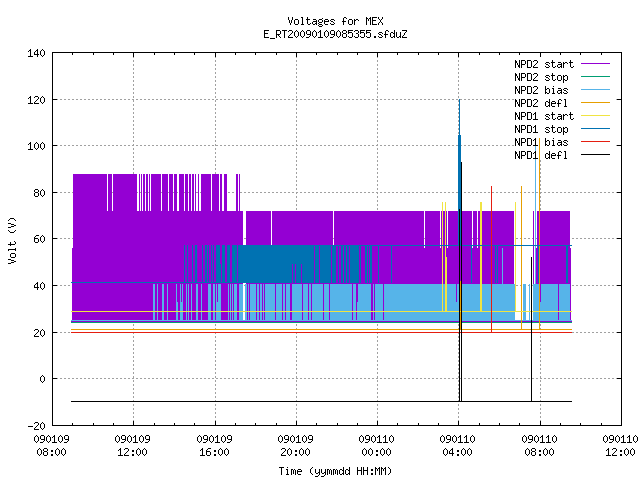This screenshot has width=640, height=480.
Task: Click the 'NPD1 defl' legend label
Action: [541, 155]
